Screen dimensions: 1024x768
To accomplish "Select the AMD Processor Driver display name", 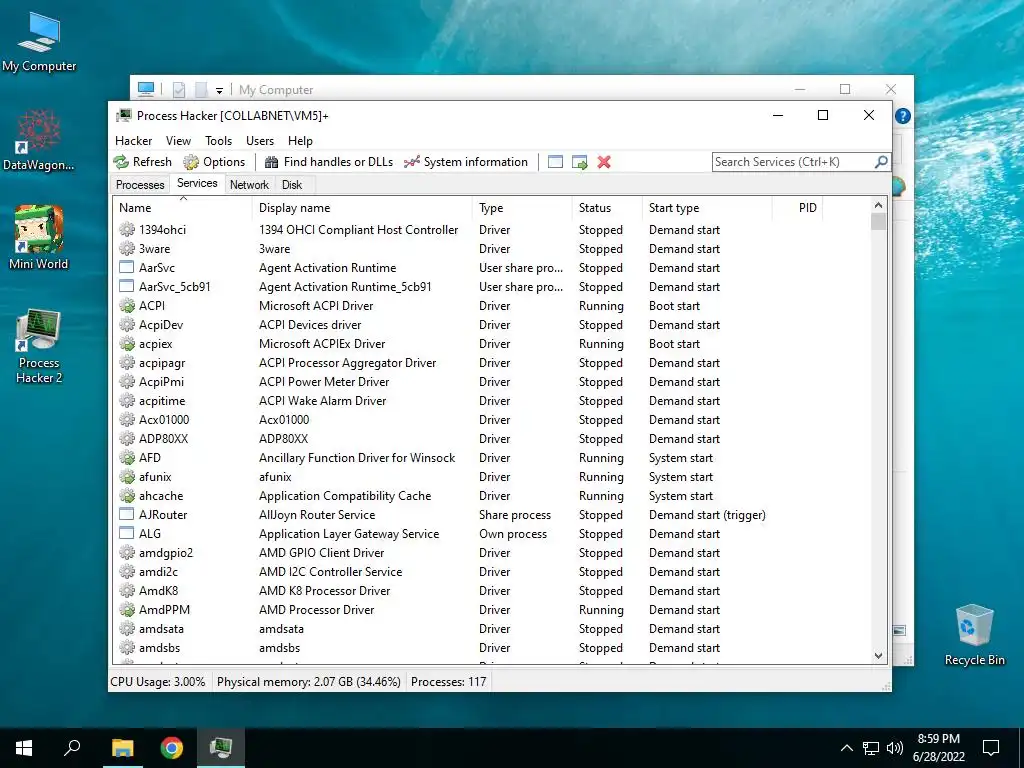I will click(x=317, y=609).
